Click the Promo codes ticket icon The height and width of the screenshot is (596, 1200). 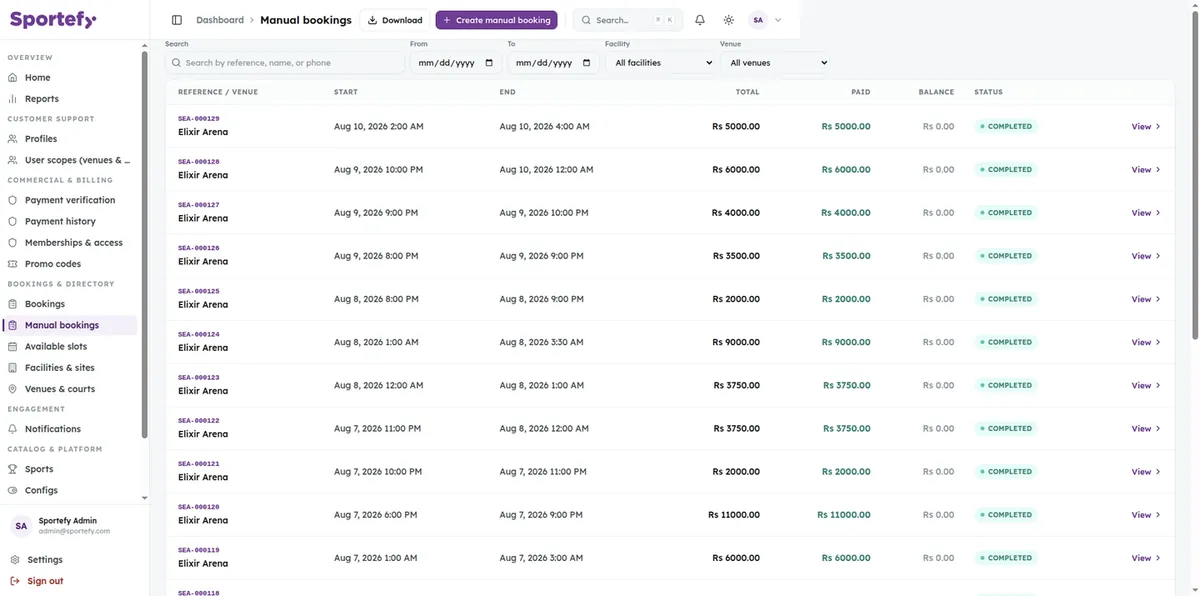(x=13, y=264)
